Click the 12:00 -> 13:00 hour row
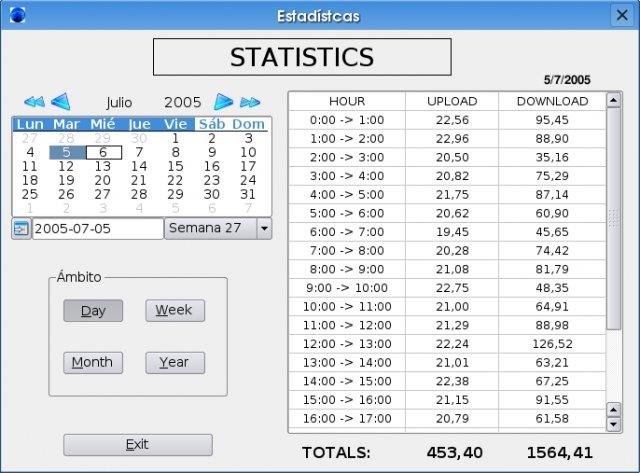Image resolution: width=640 pixels, height=473 pixels. point(447,344)
